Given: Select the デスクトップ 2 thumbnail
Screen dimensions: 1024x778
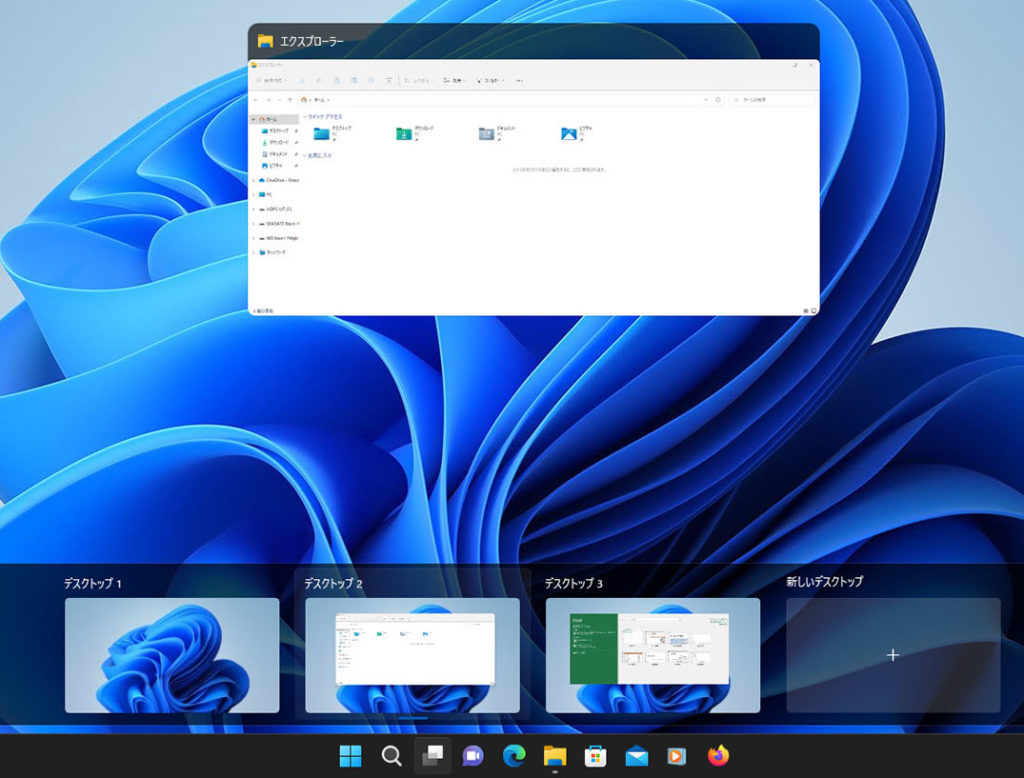Looking at the screenshot, I should coord(412,655).
